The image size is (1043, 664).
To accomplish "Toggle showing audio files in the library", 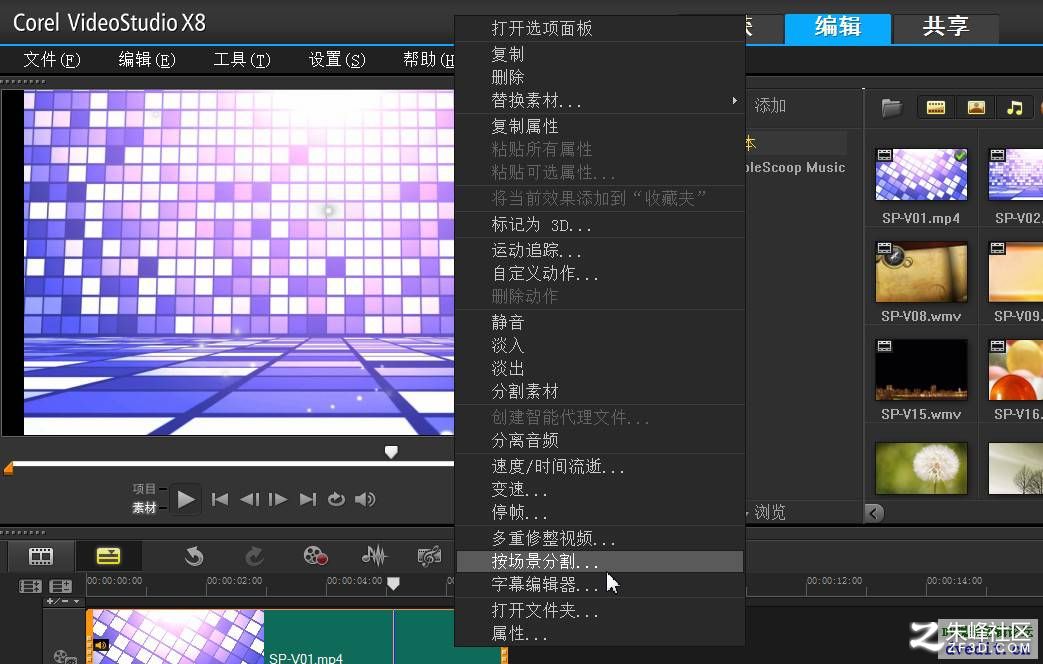I will [x=1015, y=107].
